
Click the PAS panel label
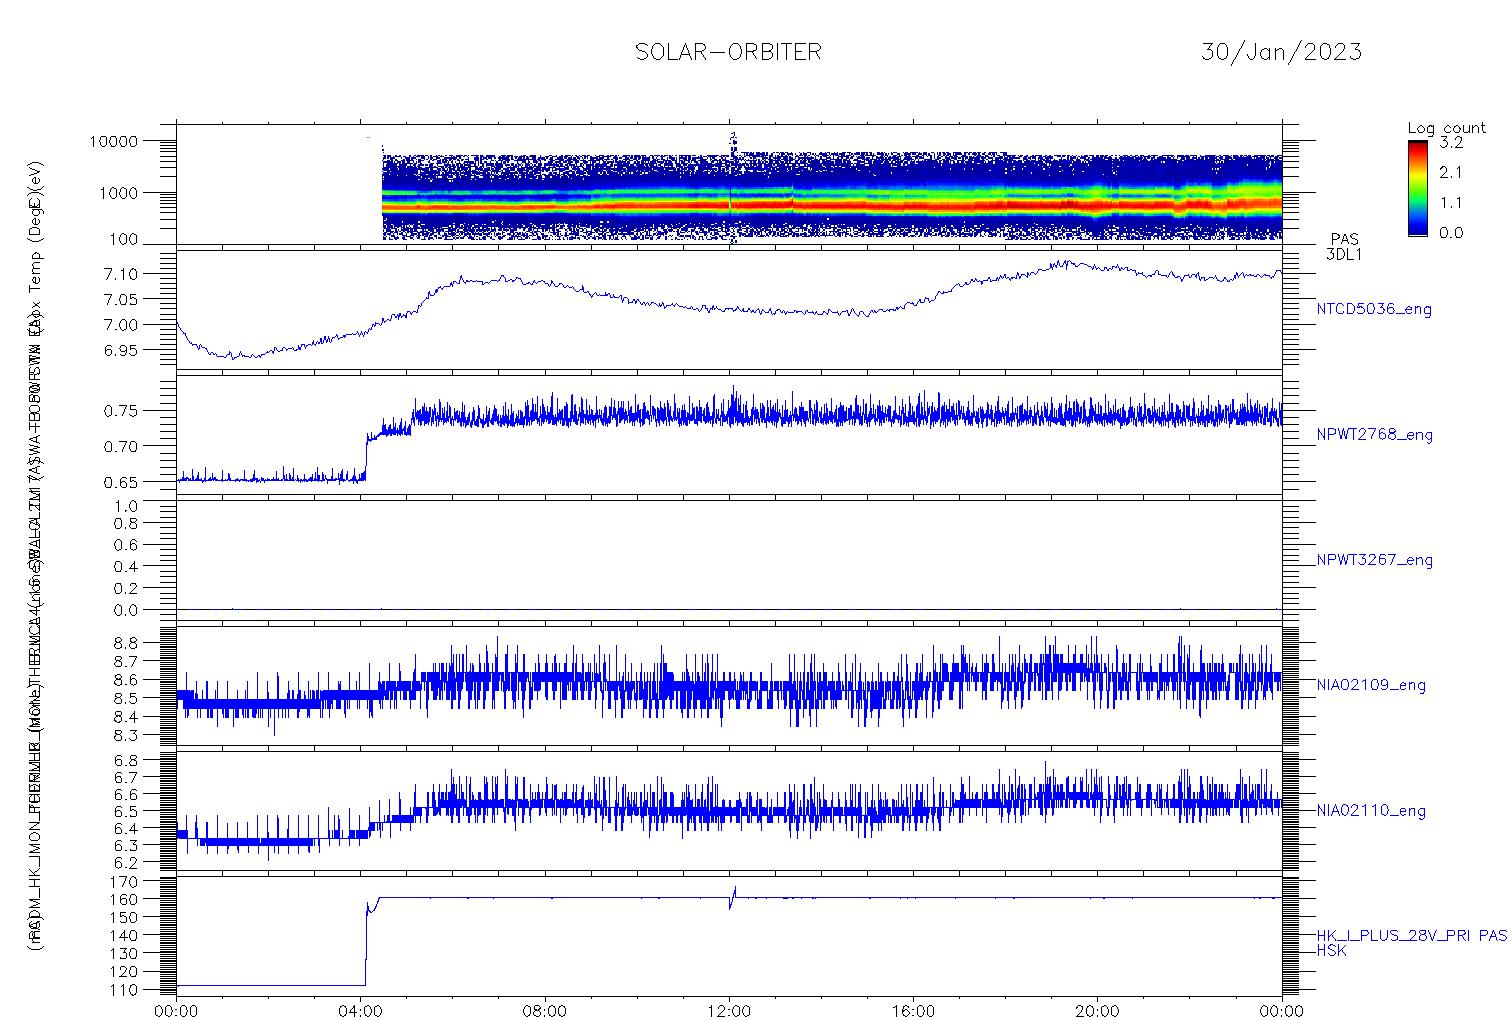(x=1344, y=240)
